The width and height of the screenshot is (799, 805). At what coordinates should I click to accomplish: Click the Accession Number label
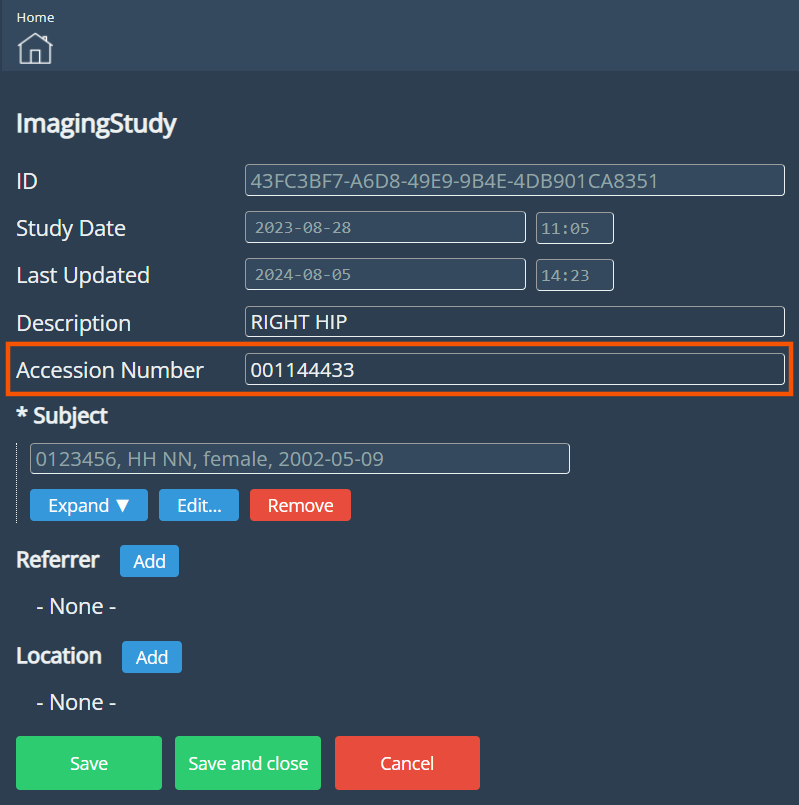[x=110, y=370]
